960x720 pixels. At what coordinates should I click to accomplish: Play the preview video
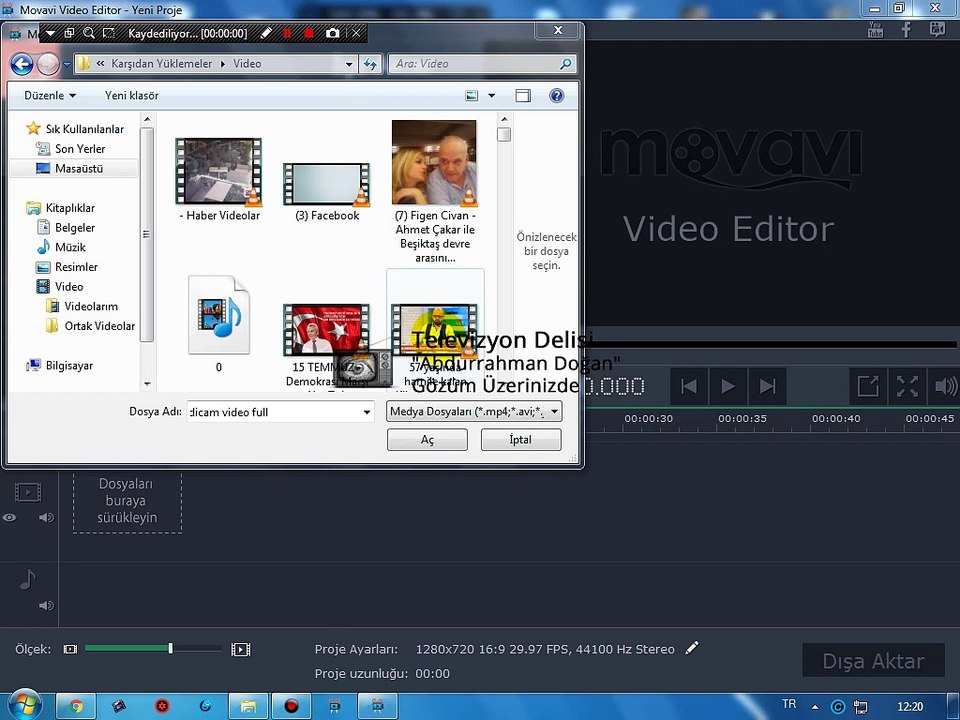728,386
